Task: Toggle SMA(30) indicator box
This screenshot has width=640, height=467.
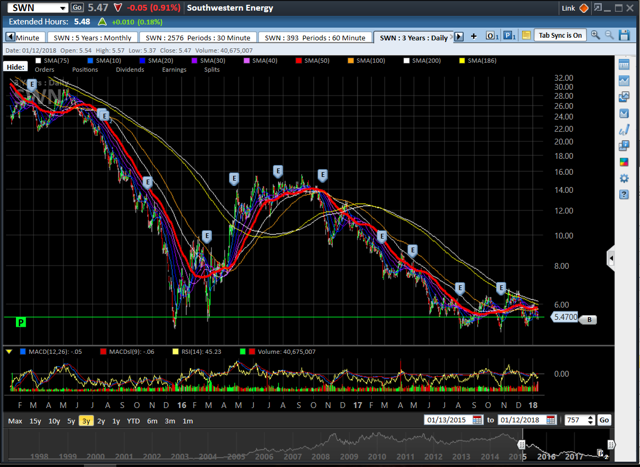Action: (195, 60)
